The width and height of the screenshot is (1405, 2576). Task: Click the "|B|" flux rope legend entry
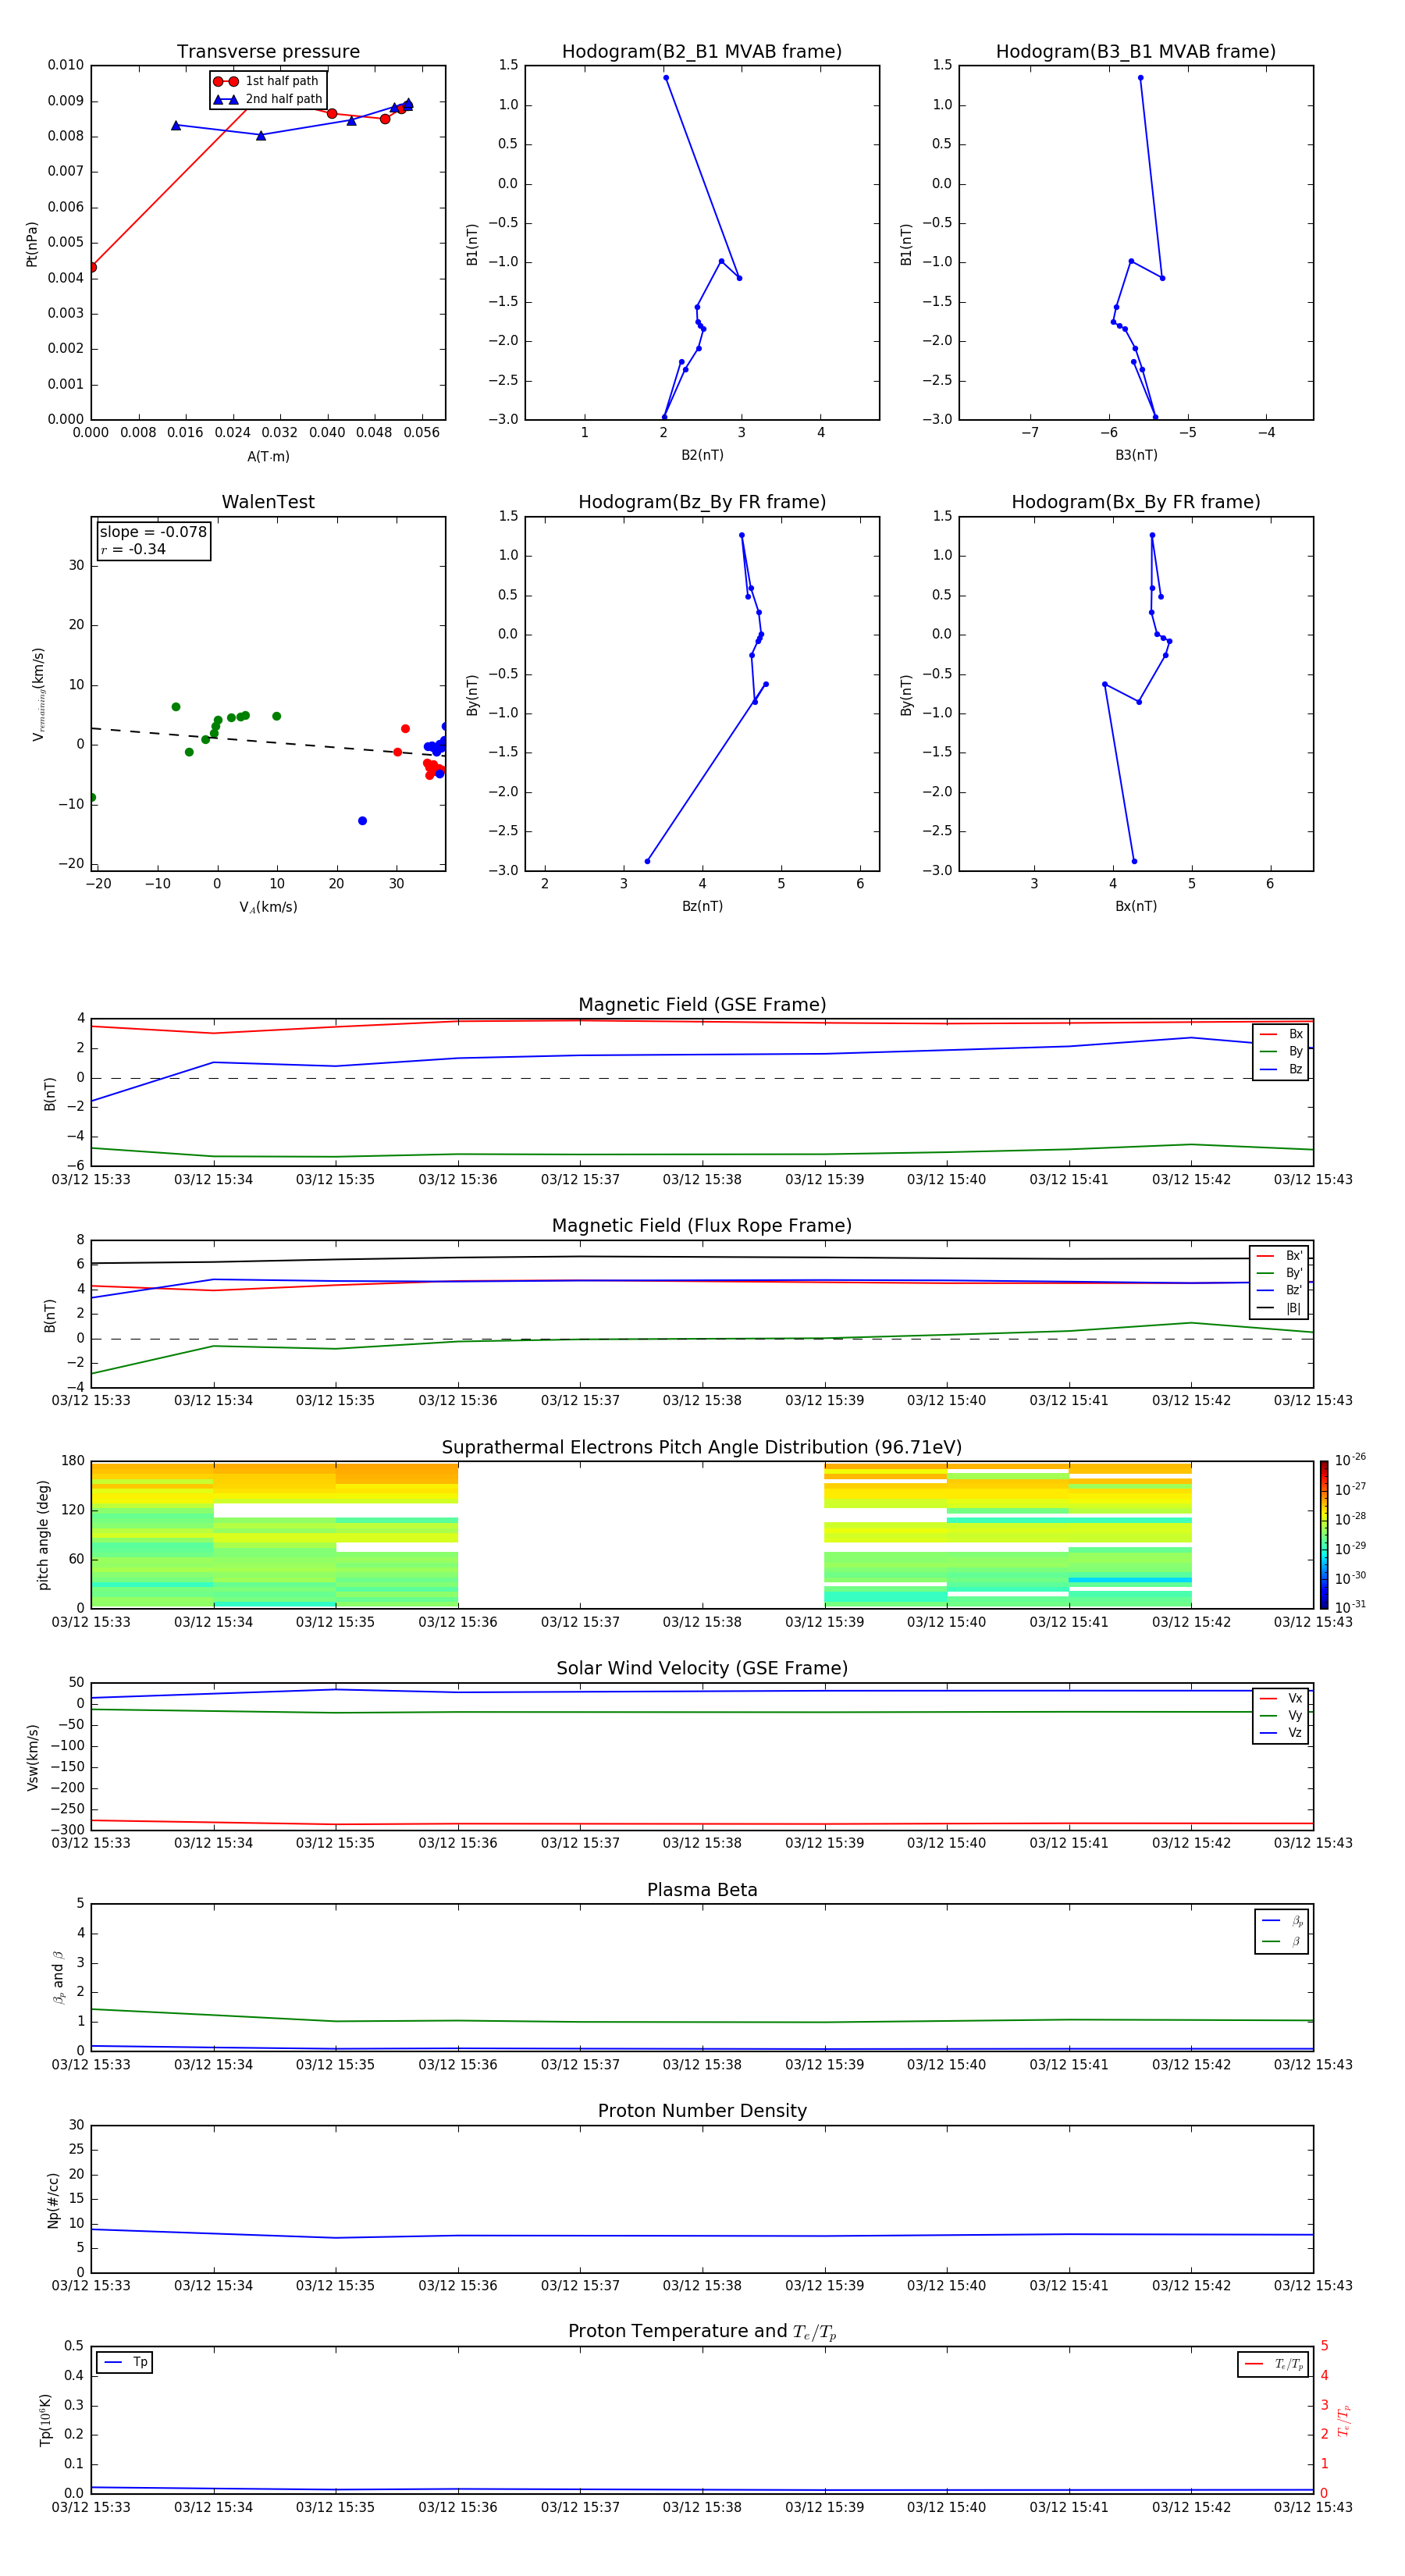click(1280, 1308)
